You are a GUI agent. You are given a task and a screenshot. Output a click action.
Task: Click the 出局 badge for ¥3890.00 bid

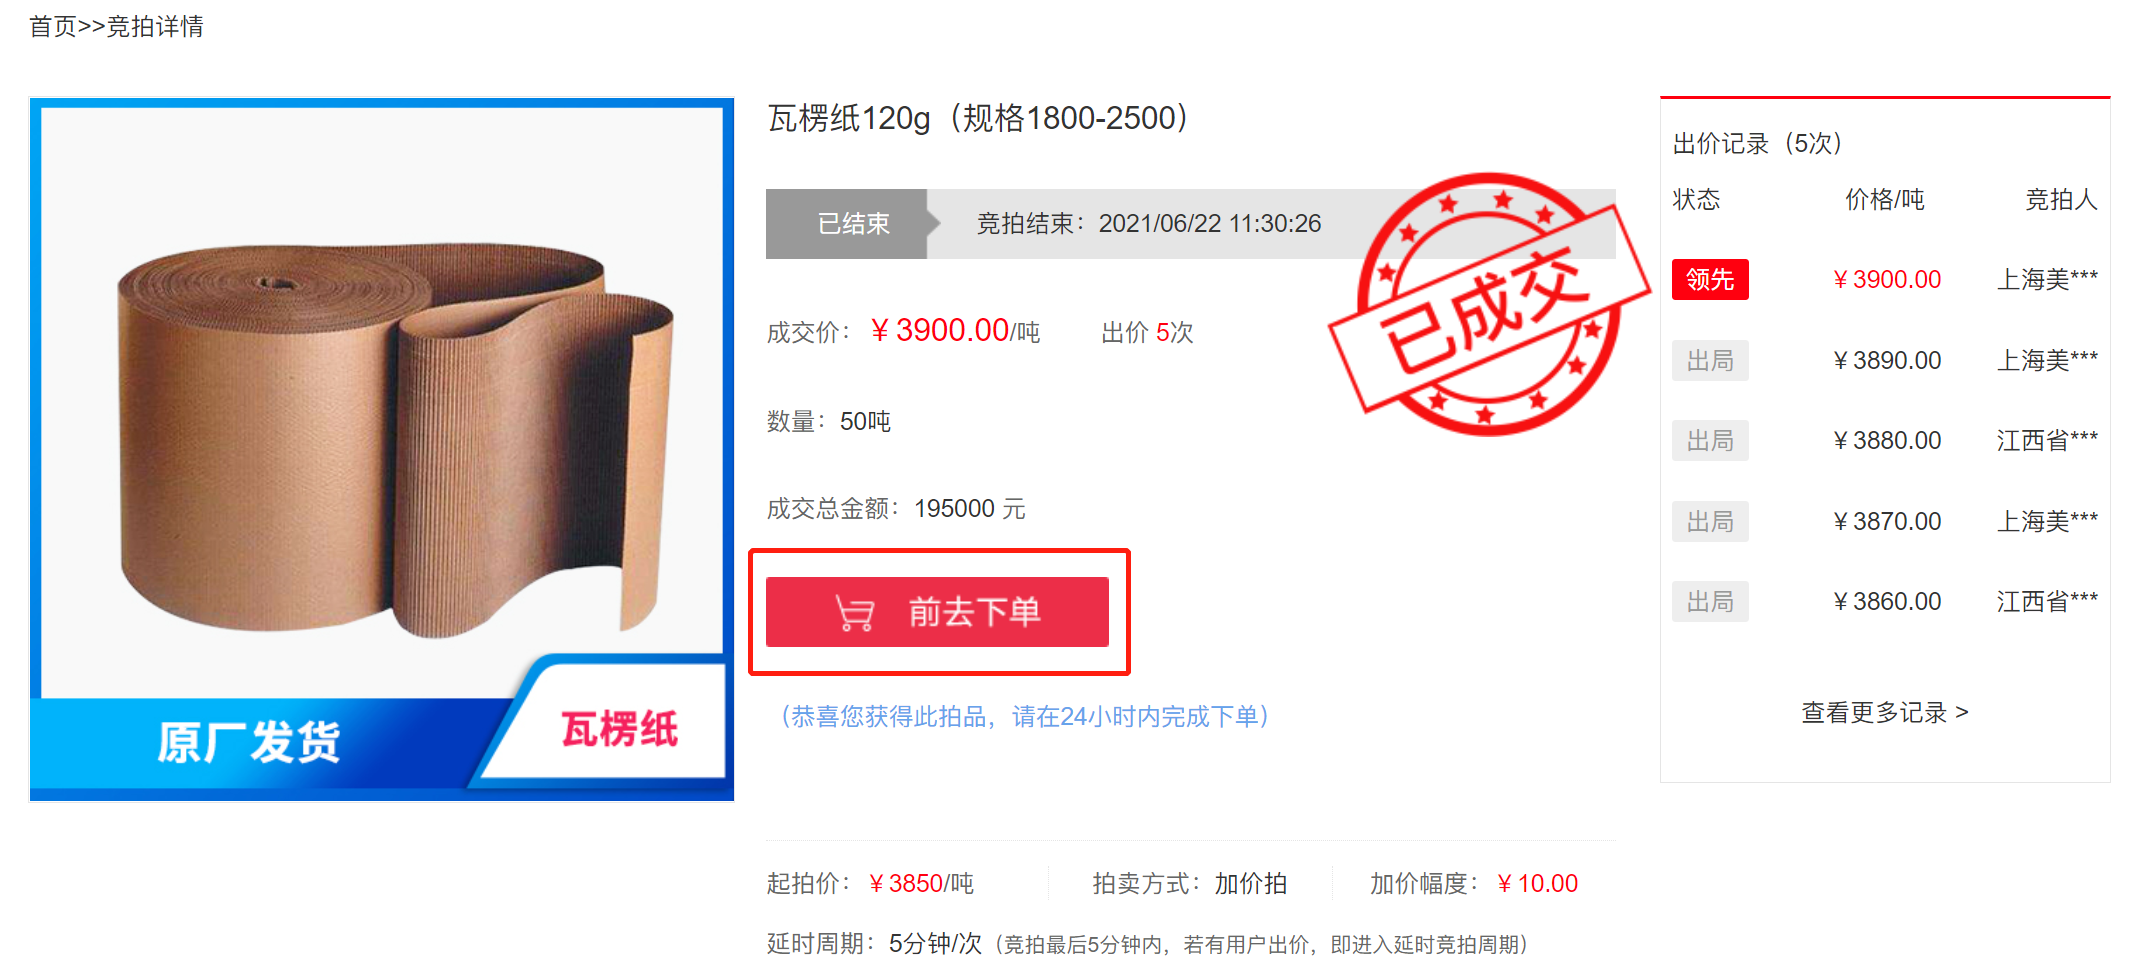(1710, 360)
